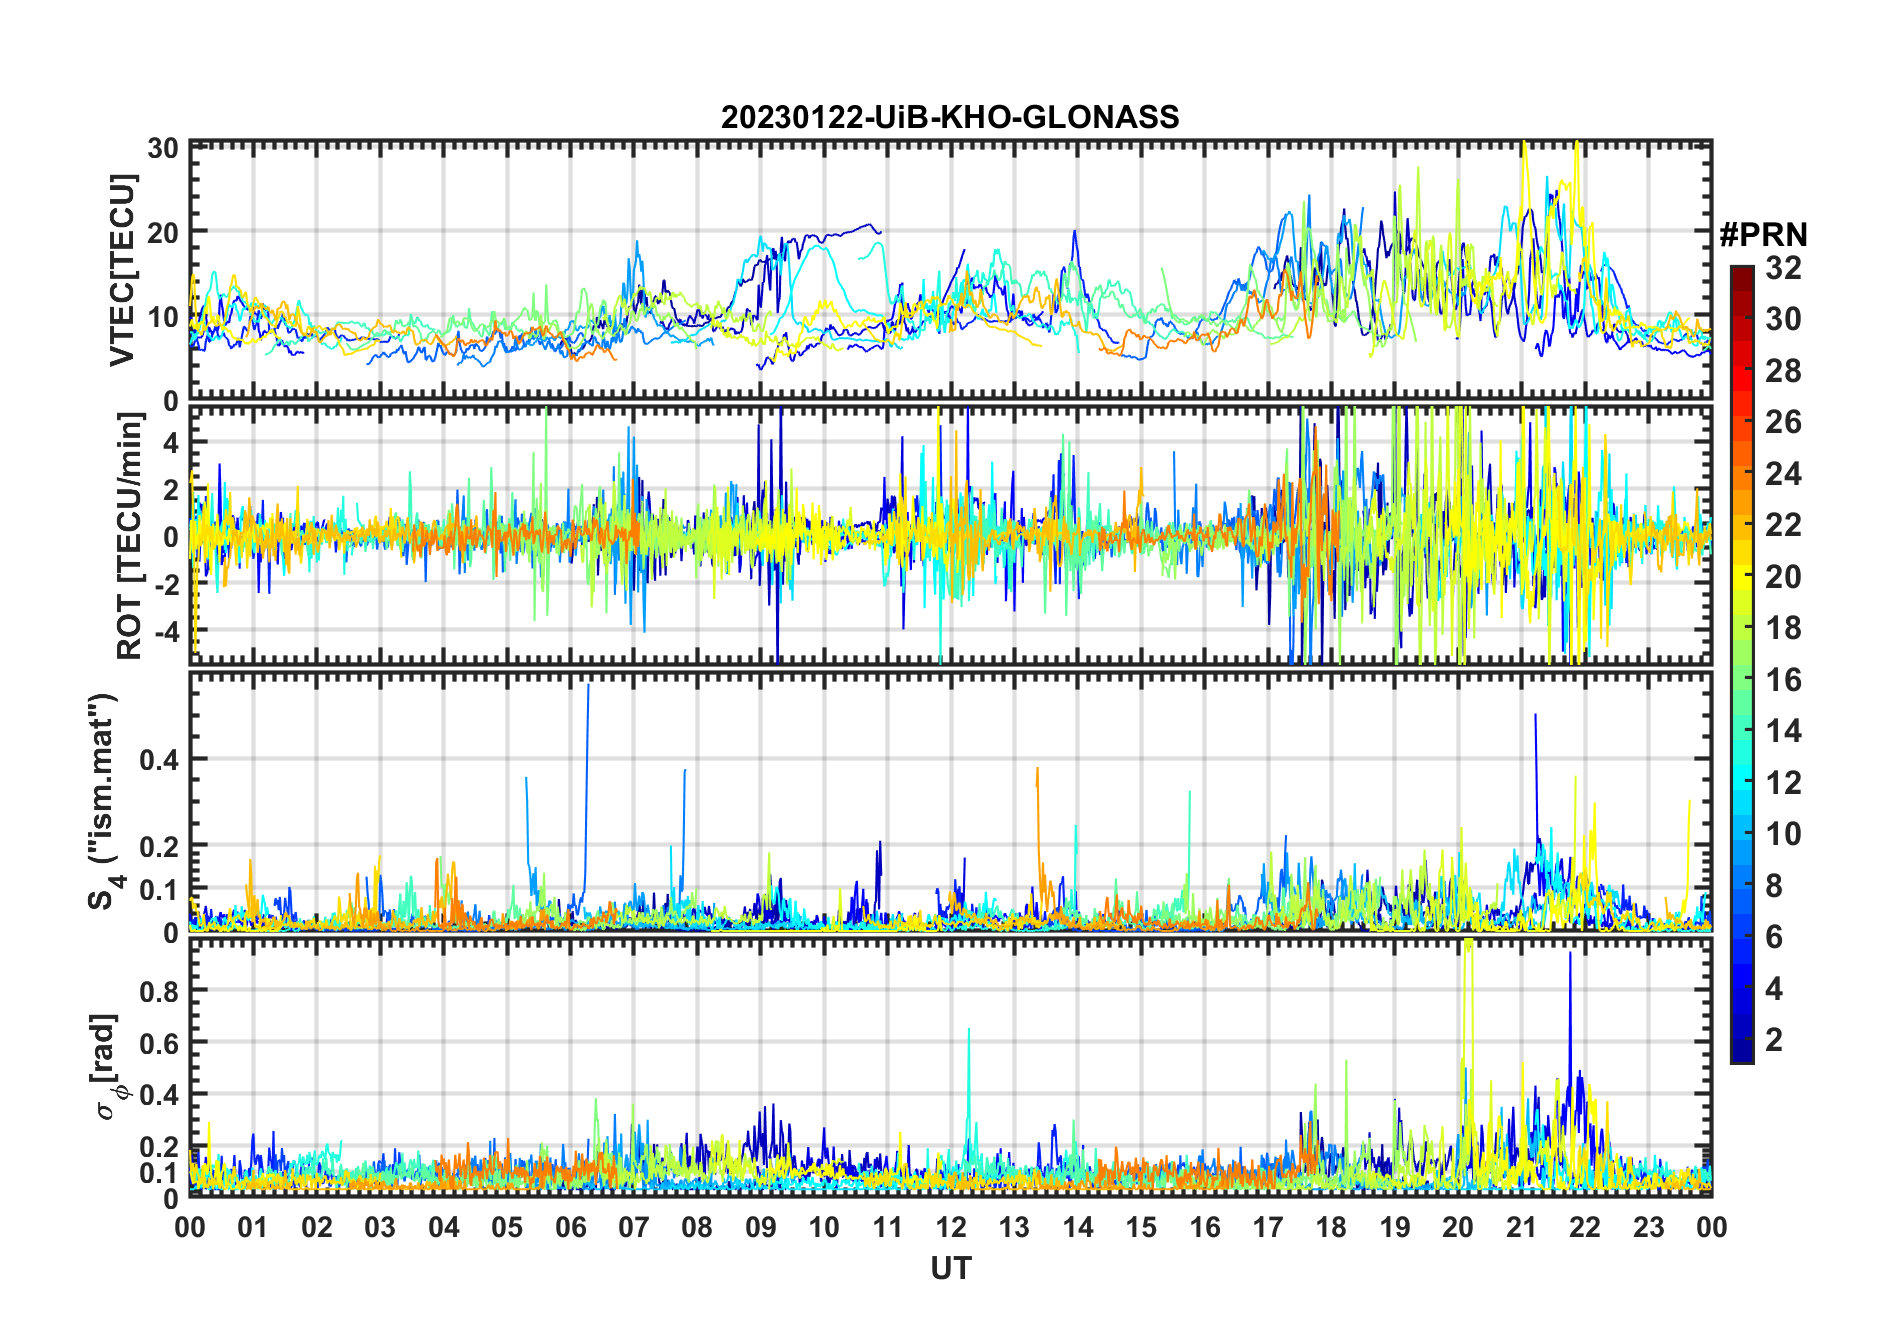The width and height of the screenshot is (1902, 1330).
Task: Click the 16 label on PRN colorbar
Action: coord(1783,680)
